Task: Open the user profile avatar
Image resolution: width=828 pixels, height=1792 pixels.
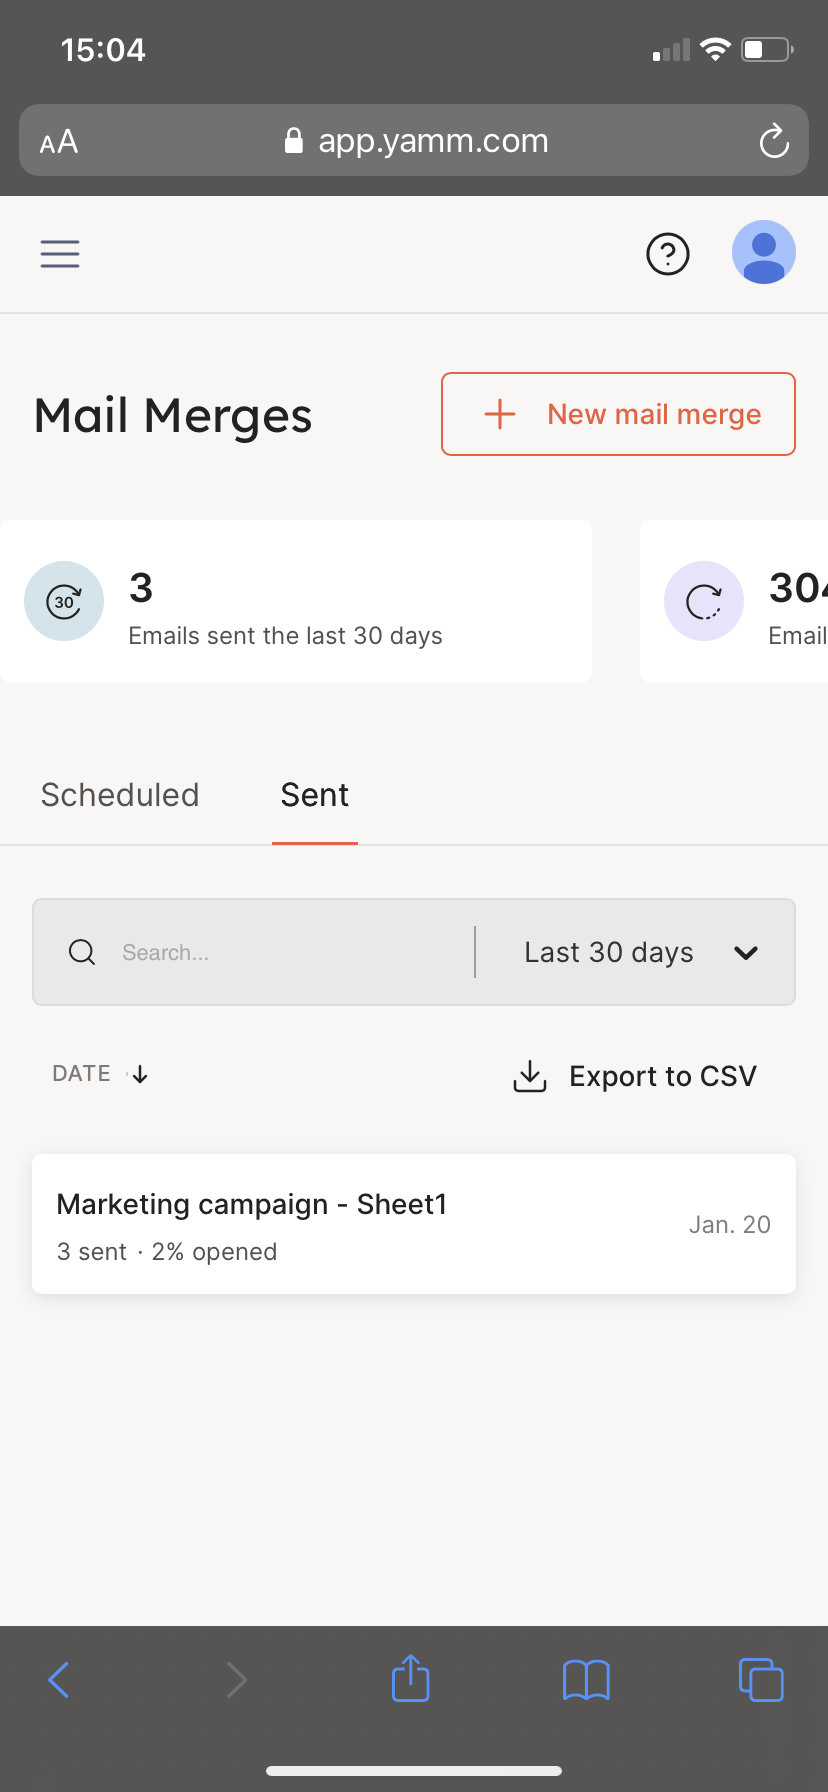Action: coord(763,252)
